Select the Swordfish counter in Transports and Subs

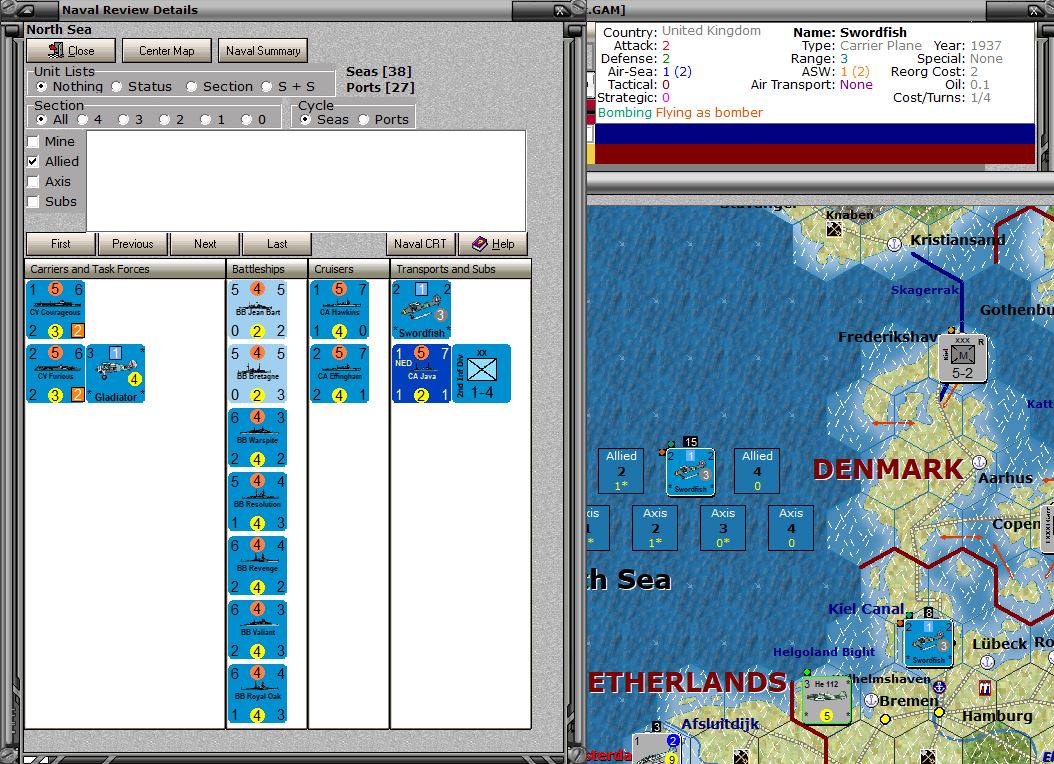[x=421, y=310]
